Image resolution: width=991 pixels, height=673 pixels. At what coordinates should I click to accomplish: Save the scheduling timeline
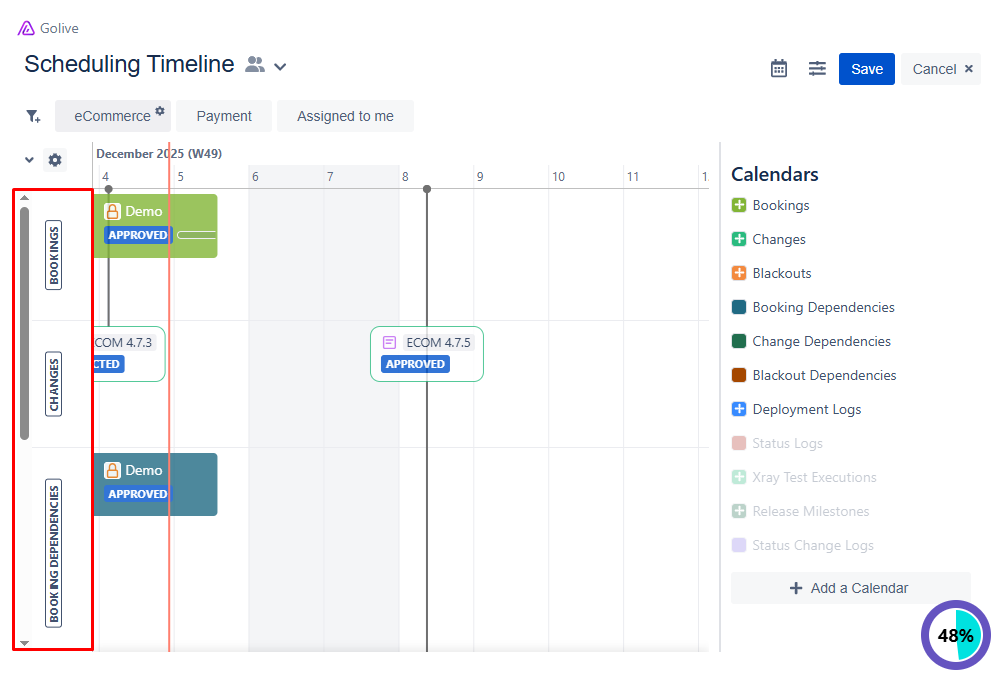(866, 69)
